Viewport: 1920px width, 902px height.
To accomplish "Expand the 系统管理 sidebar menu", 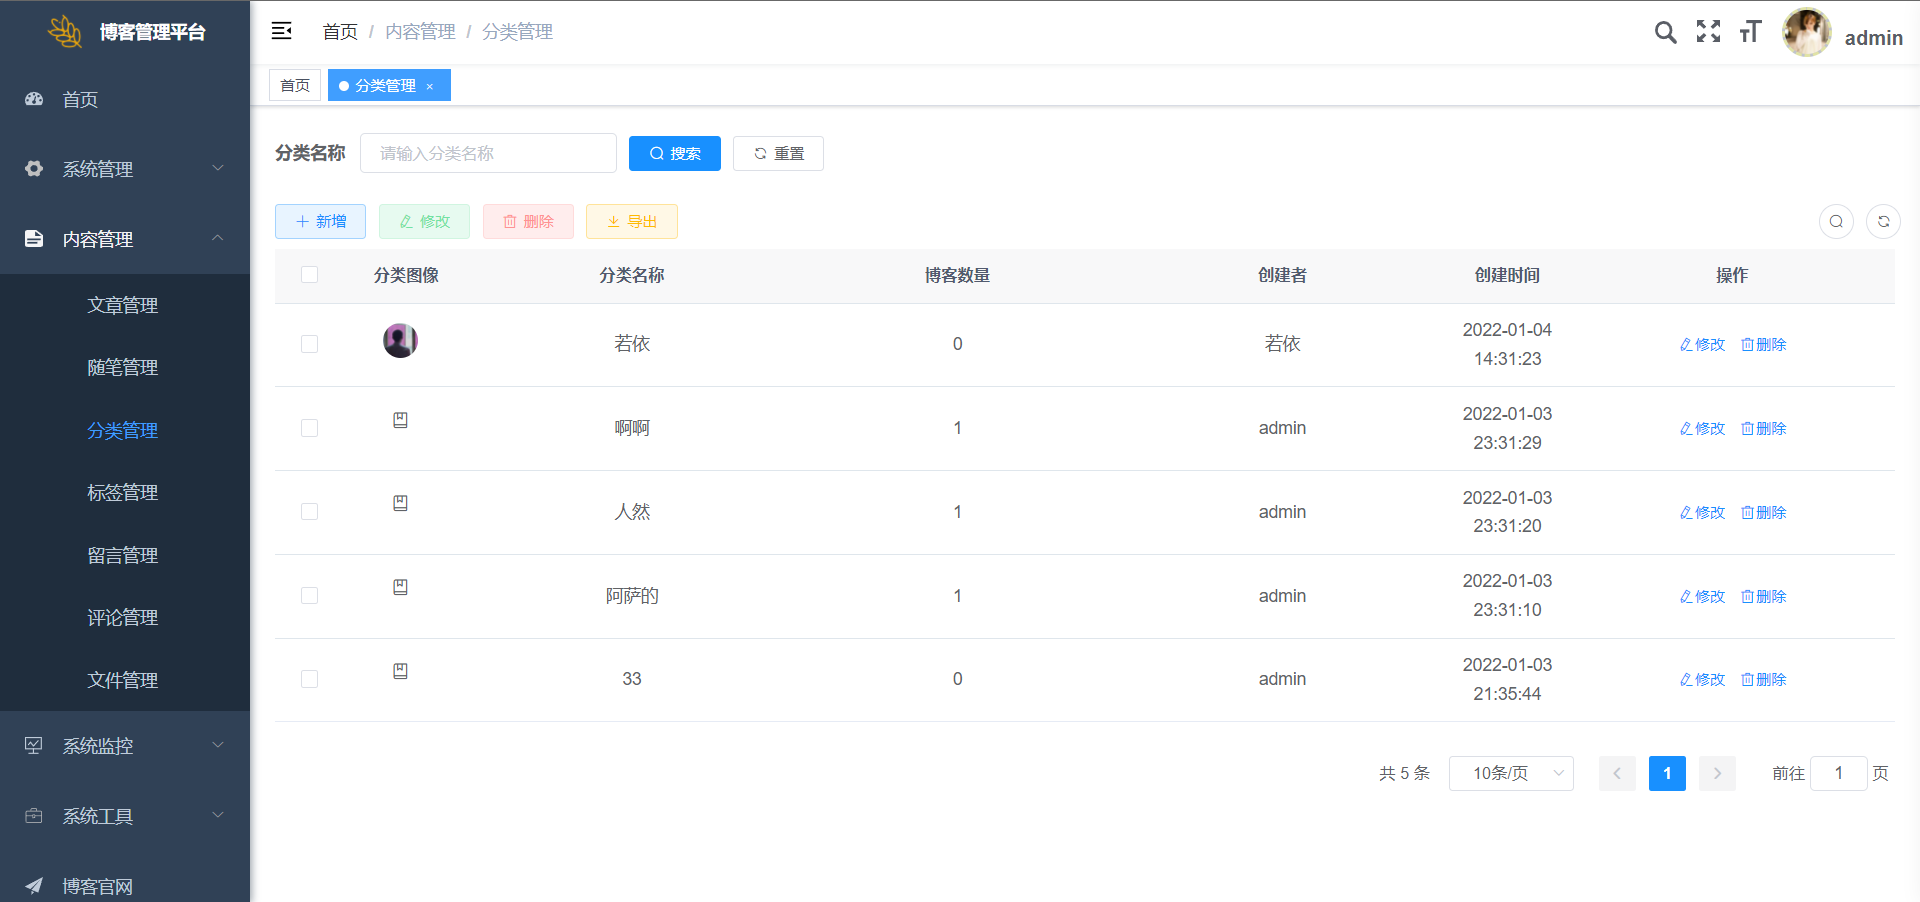I will [x=125, y=169].
